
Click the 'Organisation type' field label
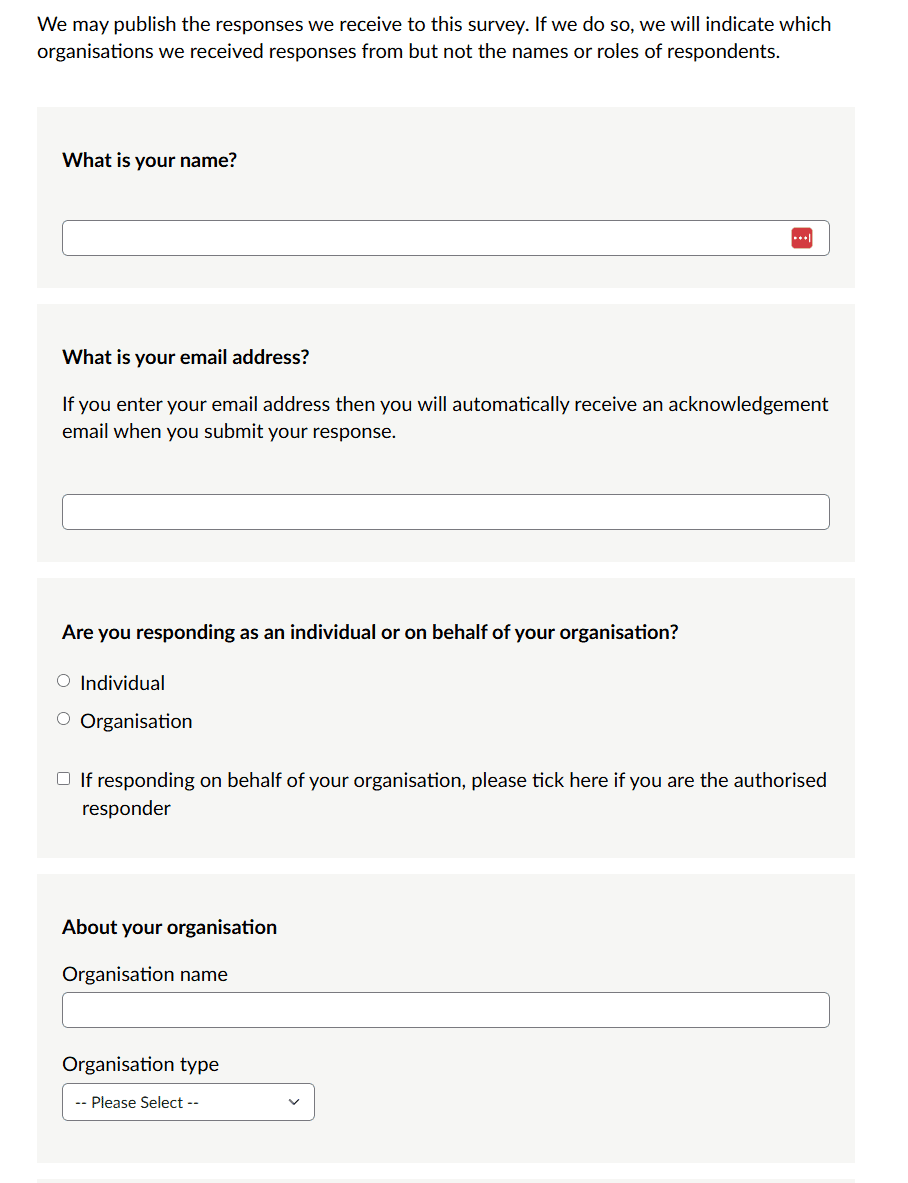[x=140, y=1064]
